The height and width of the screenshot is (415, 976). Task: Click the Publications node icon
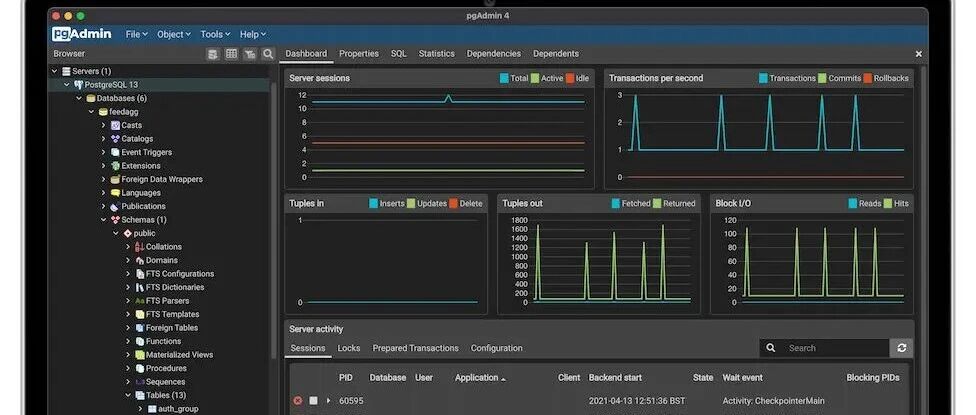click(115, 206)
